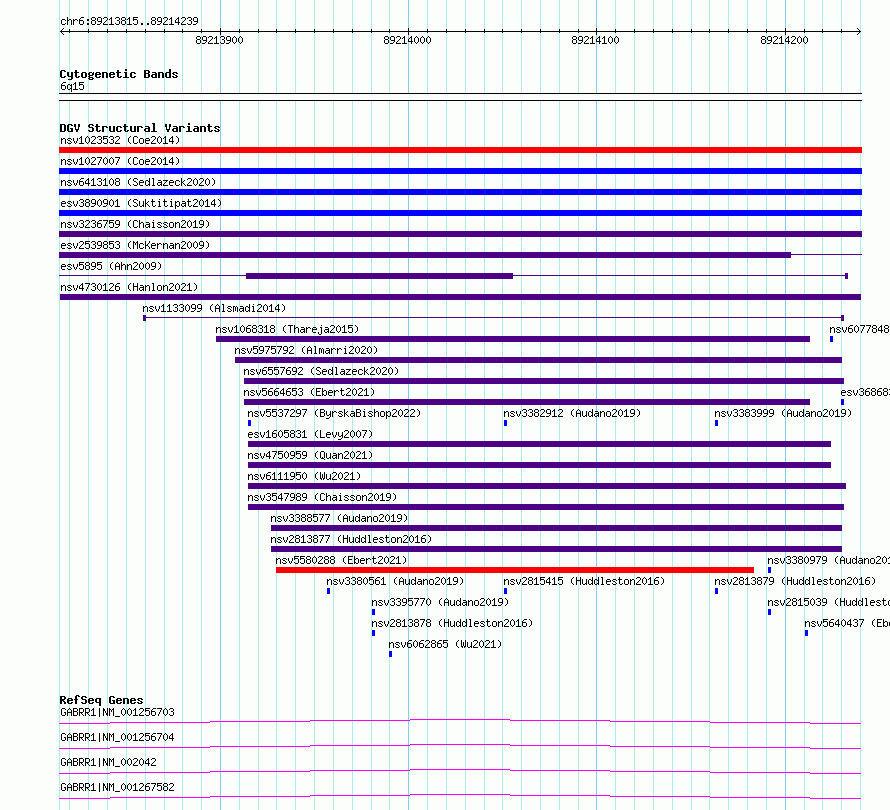The image size is (890, 810).
Task: Click ruler position 89214000
Action: pyautogui.click(x=408, y=40)
